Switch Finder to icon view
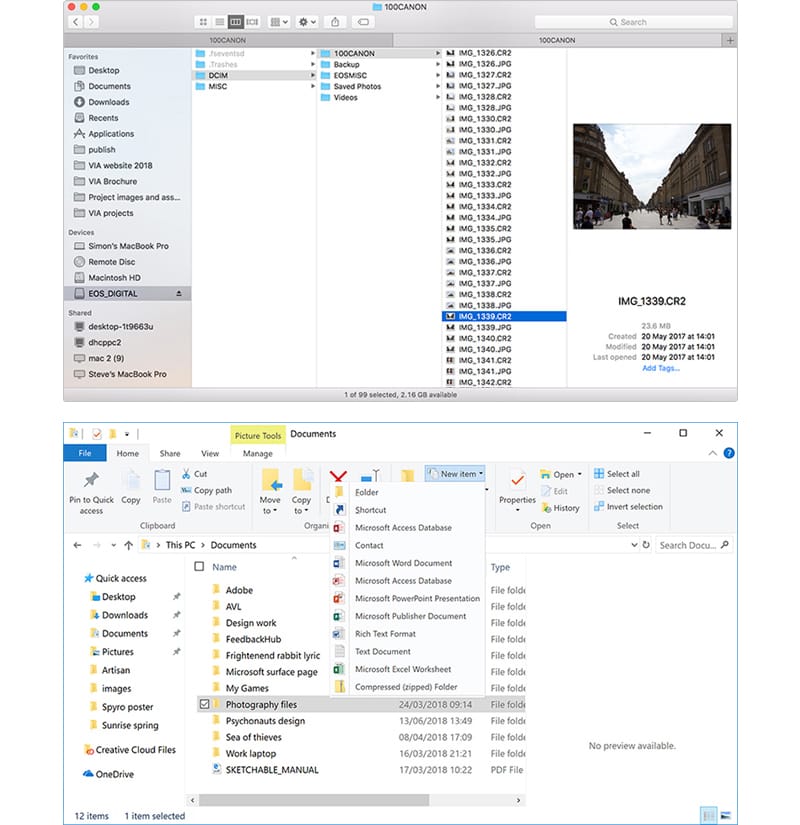This screenshot has width=800, height=825. pos(203,22)
